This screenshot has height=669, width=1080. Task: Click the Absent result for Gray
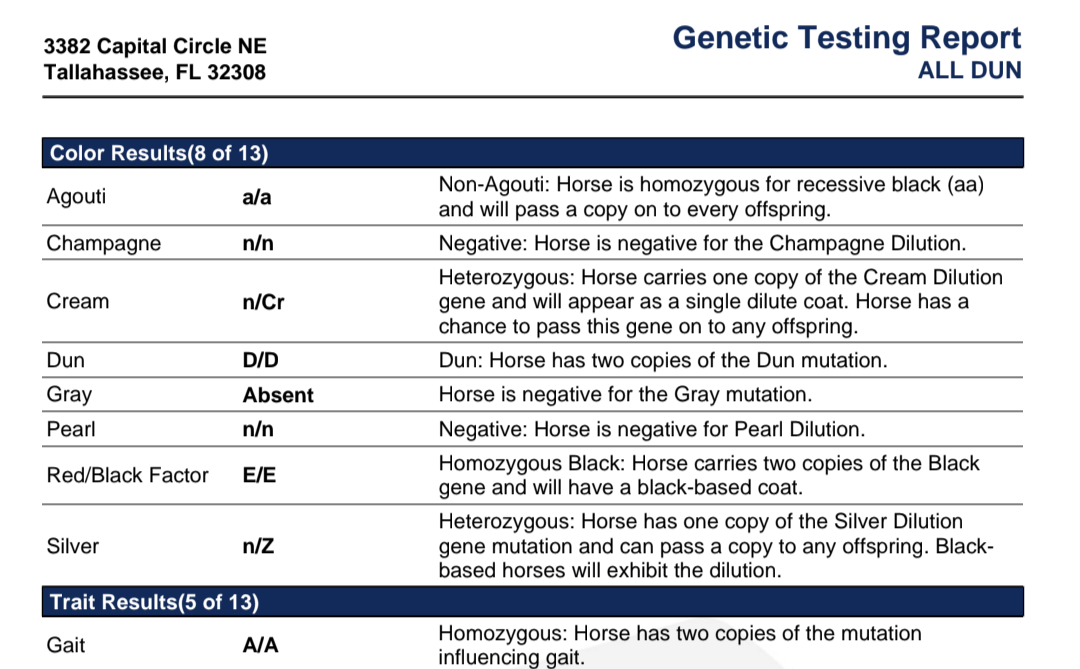coord(278,395)
